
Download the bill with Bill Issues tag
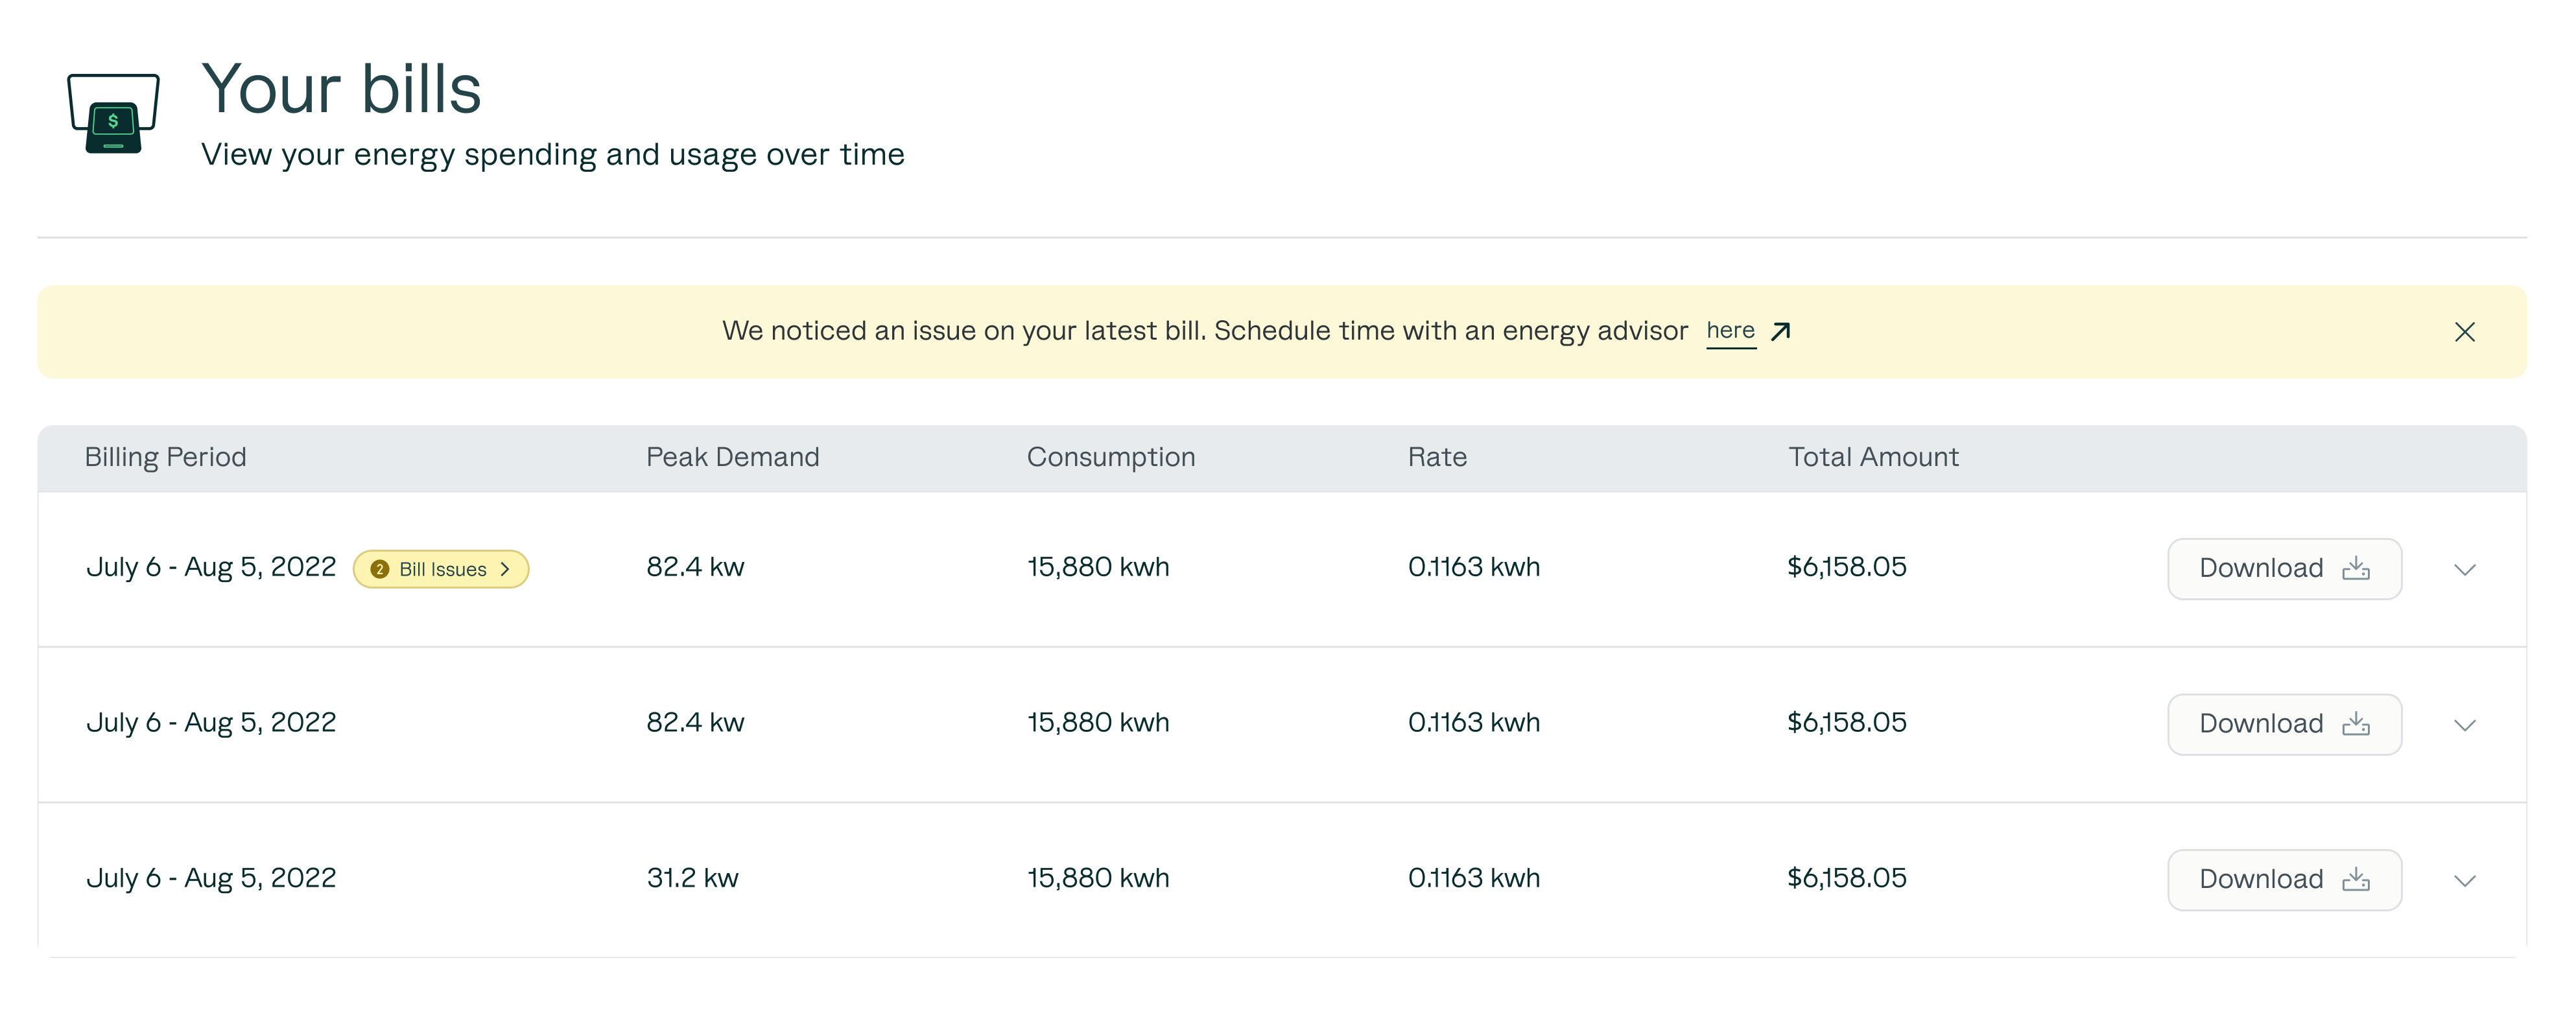point(2284,569)
